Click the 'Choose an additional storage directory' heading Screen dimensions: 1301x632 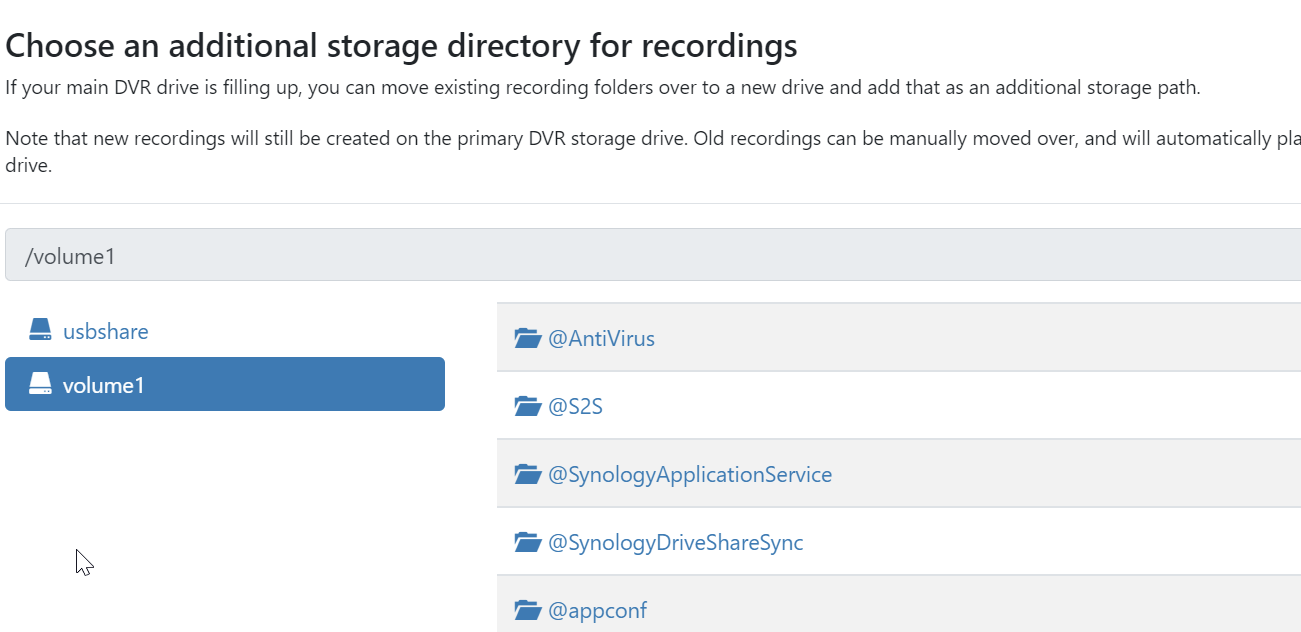[402, 45]
